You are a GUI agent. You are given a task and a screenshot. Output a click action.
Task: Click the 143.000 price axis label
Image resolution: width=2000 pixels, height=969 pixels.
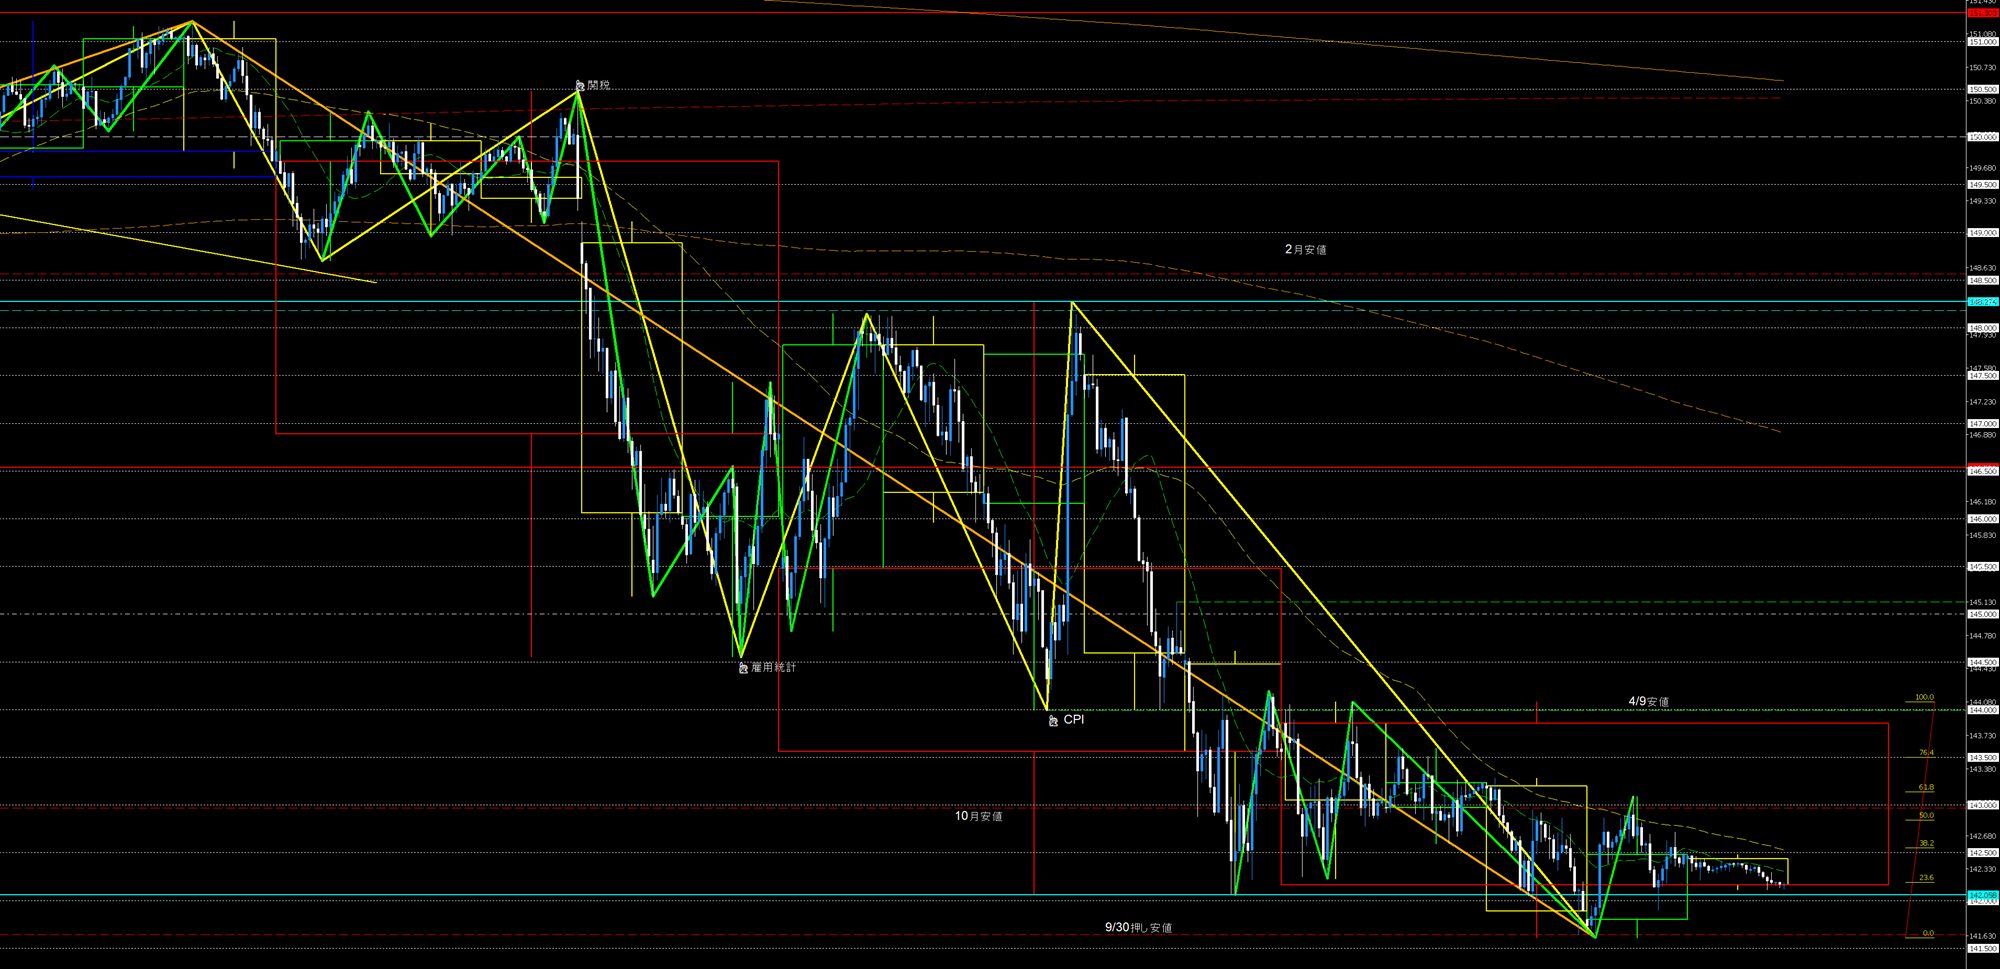1982,805
